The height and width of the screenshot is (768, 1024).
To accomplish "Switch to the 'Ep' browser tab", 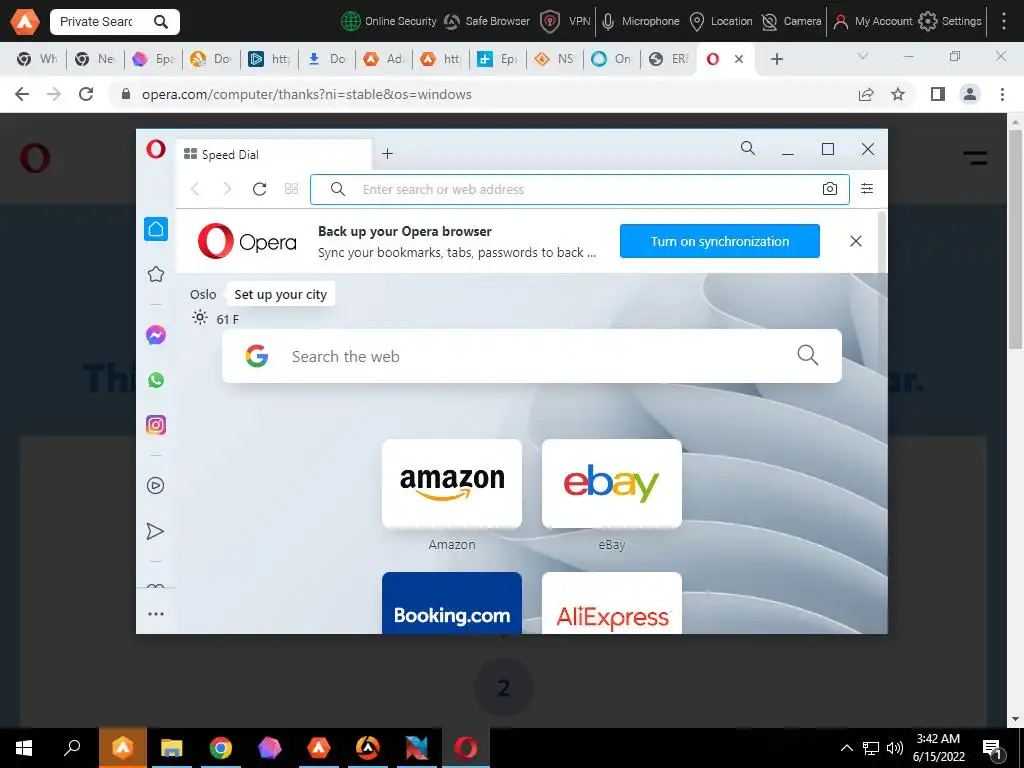I will click(499, 59).
